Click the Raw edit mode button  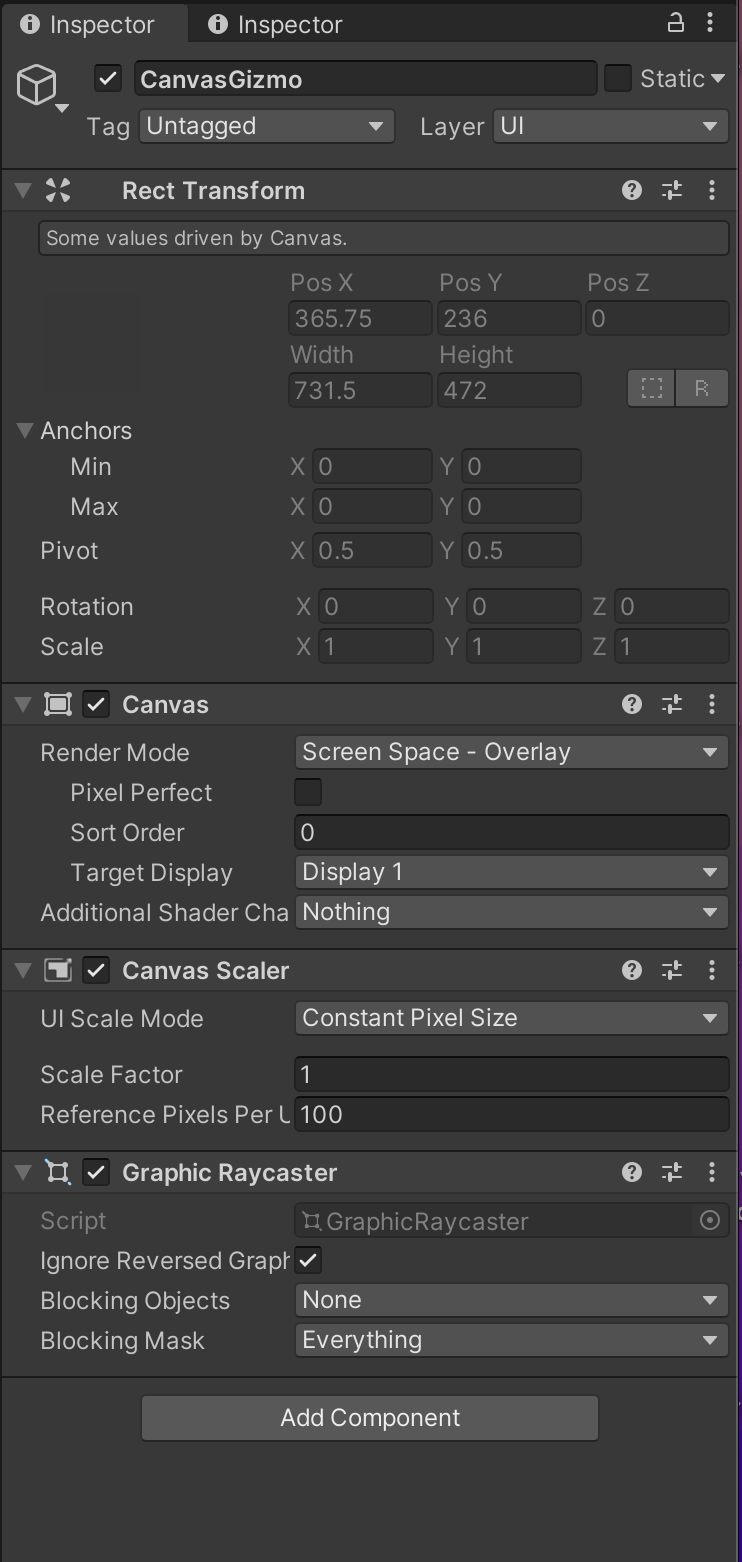point(701,388)
